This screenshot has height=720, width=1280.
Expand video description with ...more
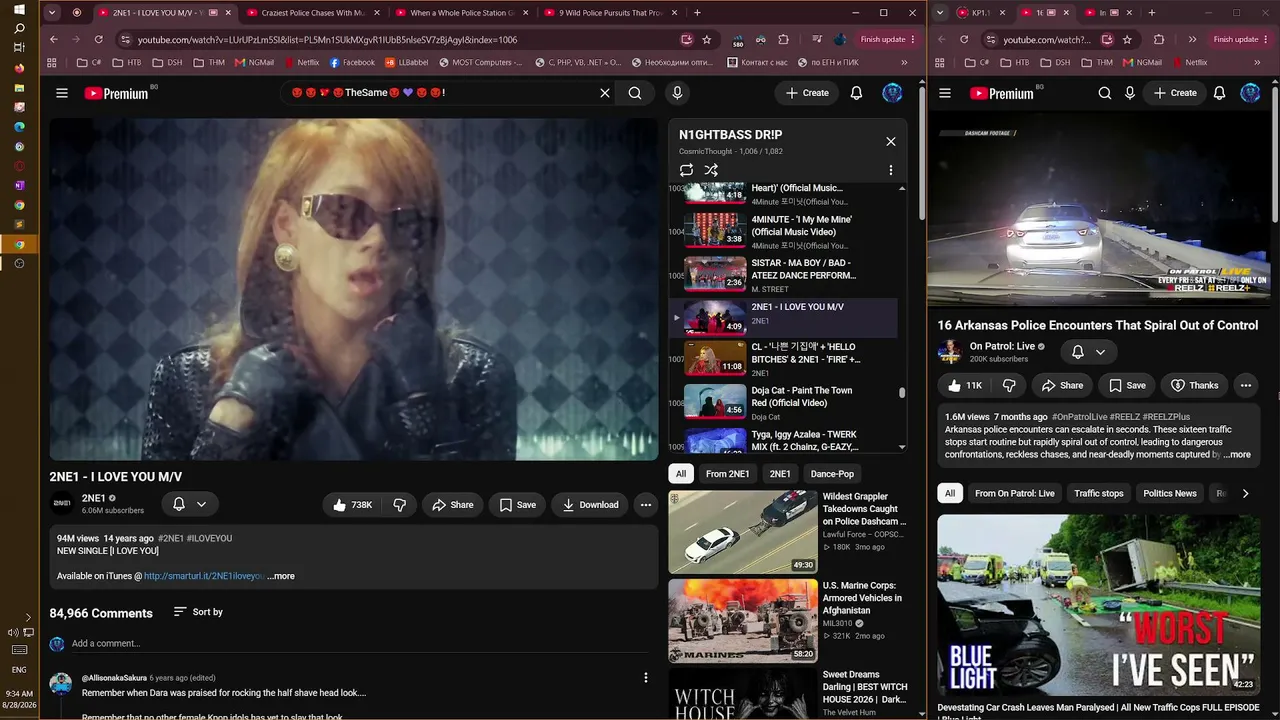[x=281, y=576]
